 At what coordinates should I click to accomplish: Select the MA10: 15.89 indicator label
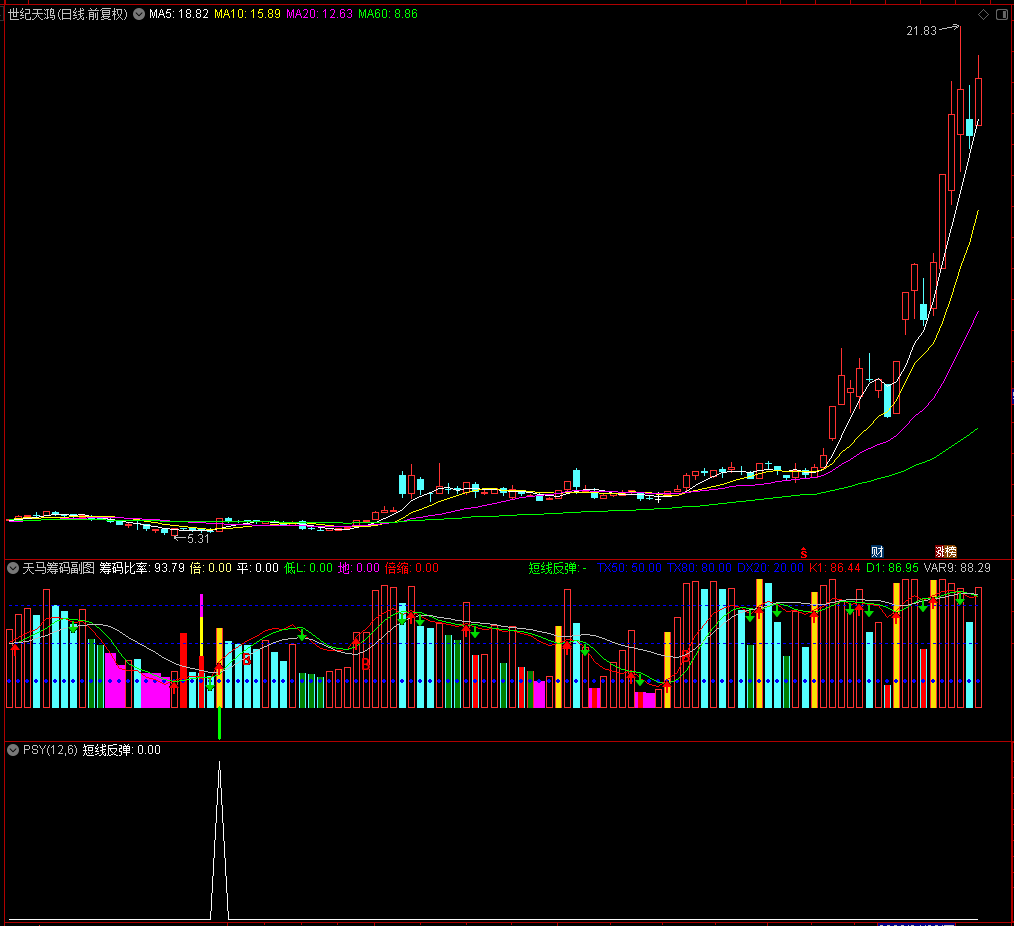247,14
